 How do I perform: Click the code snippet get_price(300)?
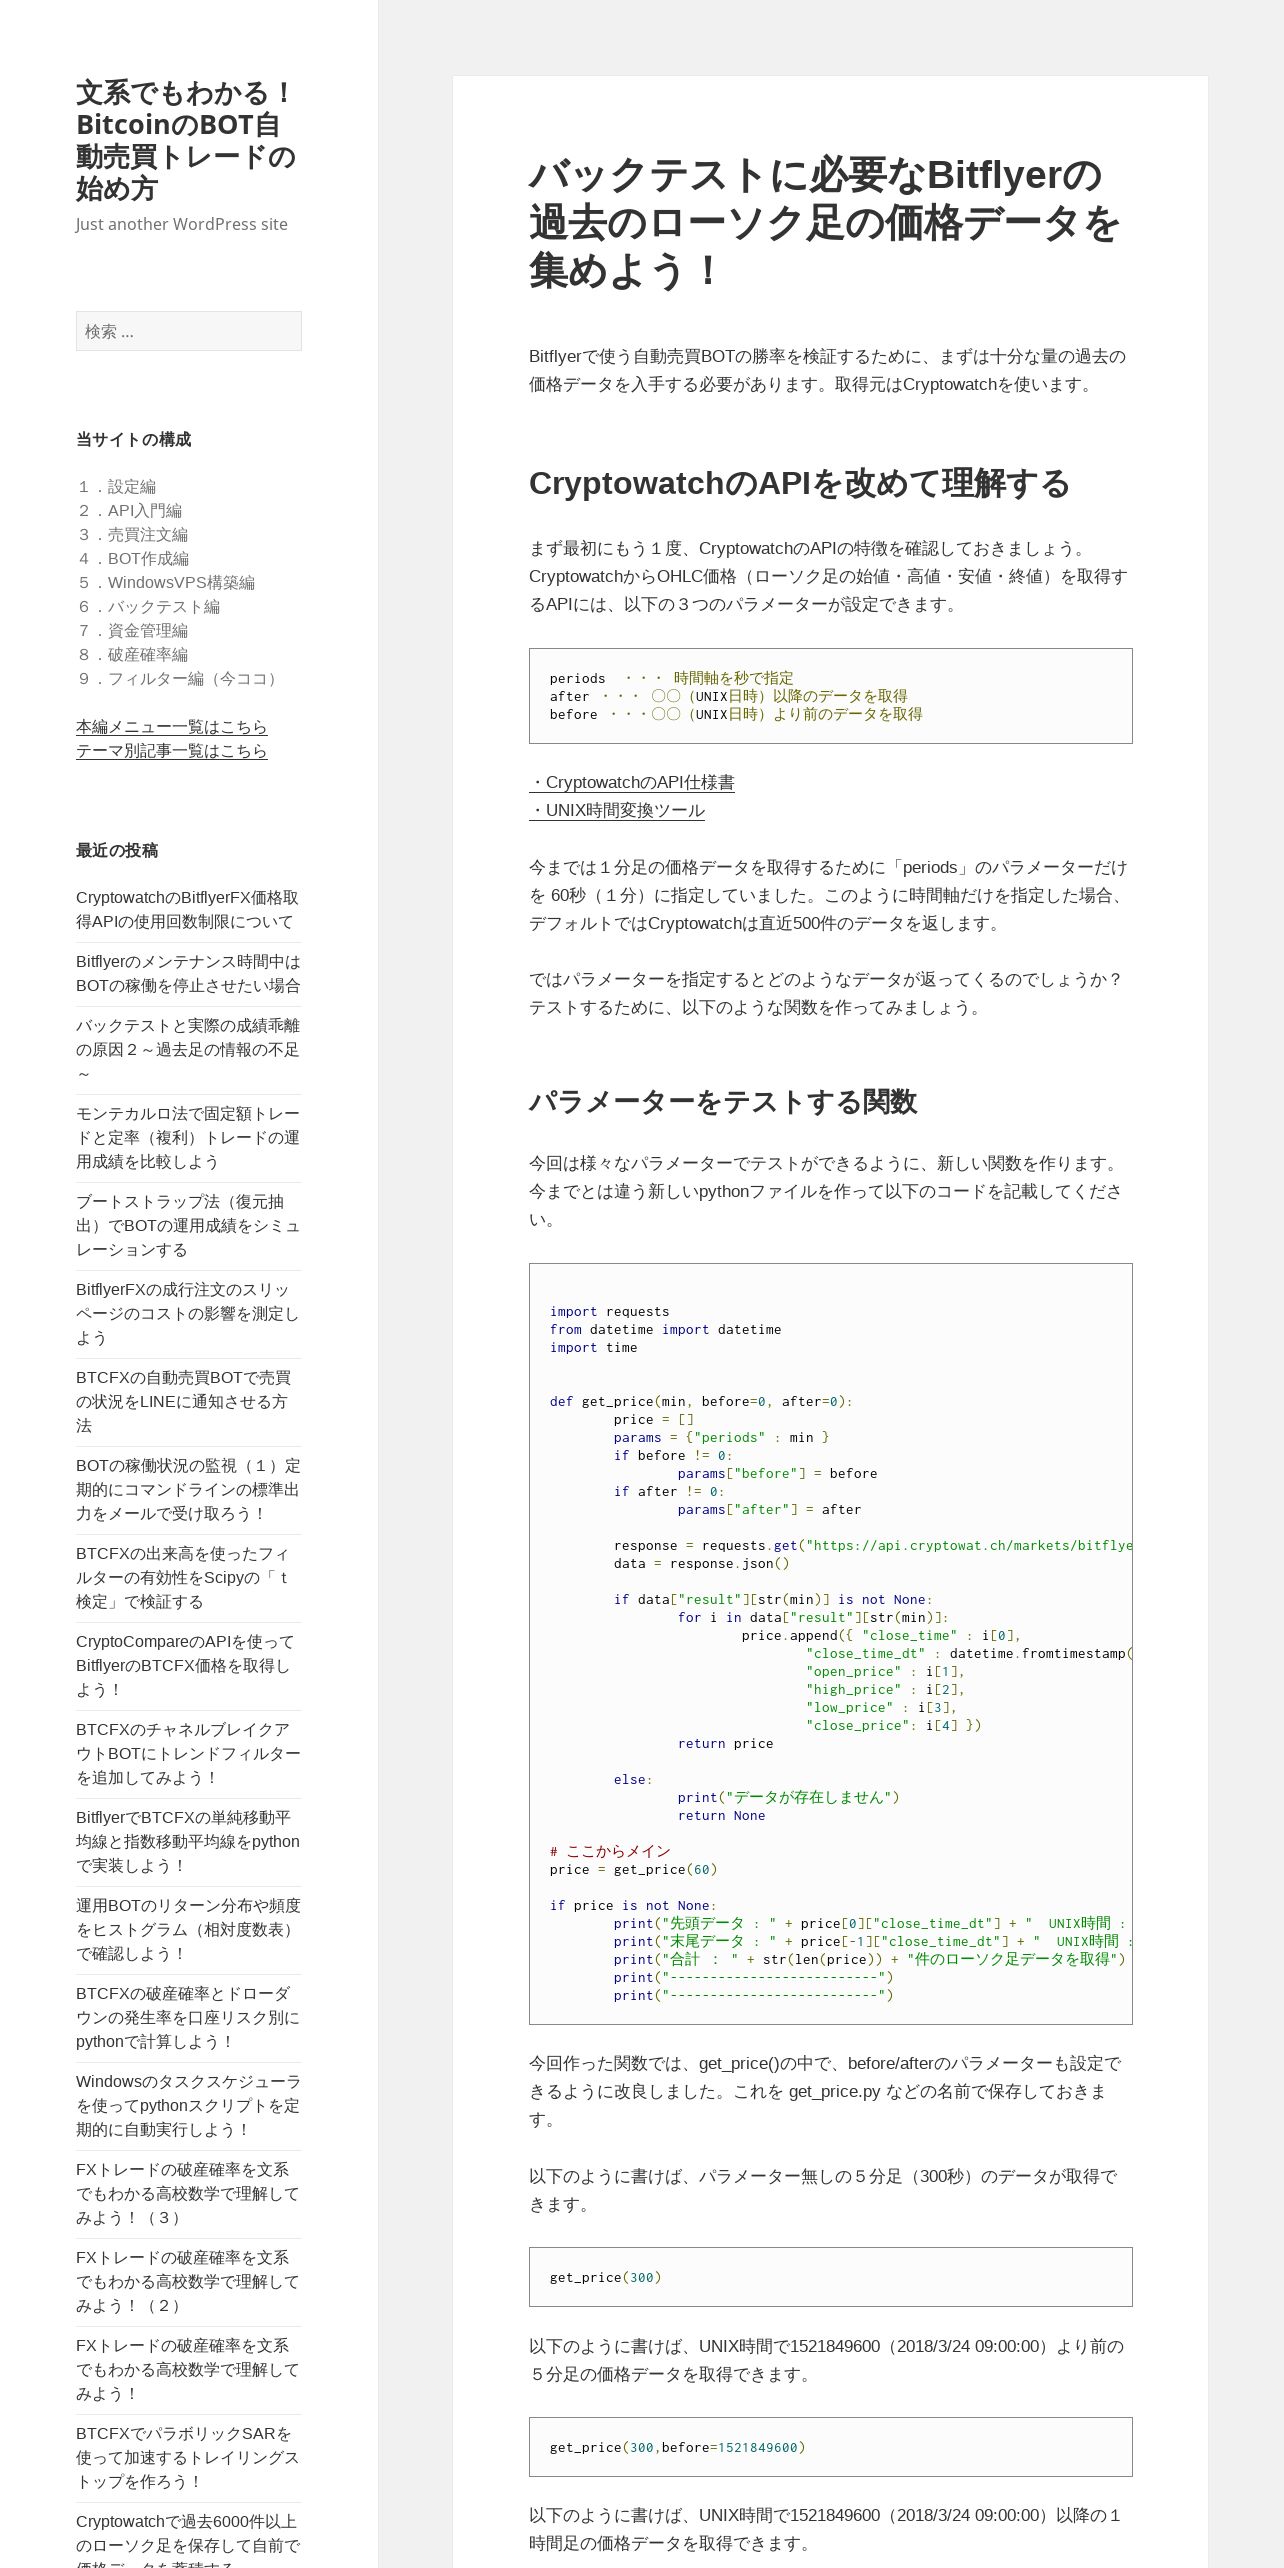606,2278
